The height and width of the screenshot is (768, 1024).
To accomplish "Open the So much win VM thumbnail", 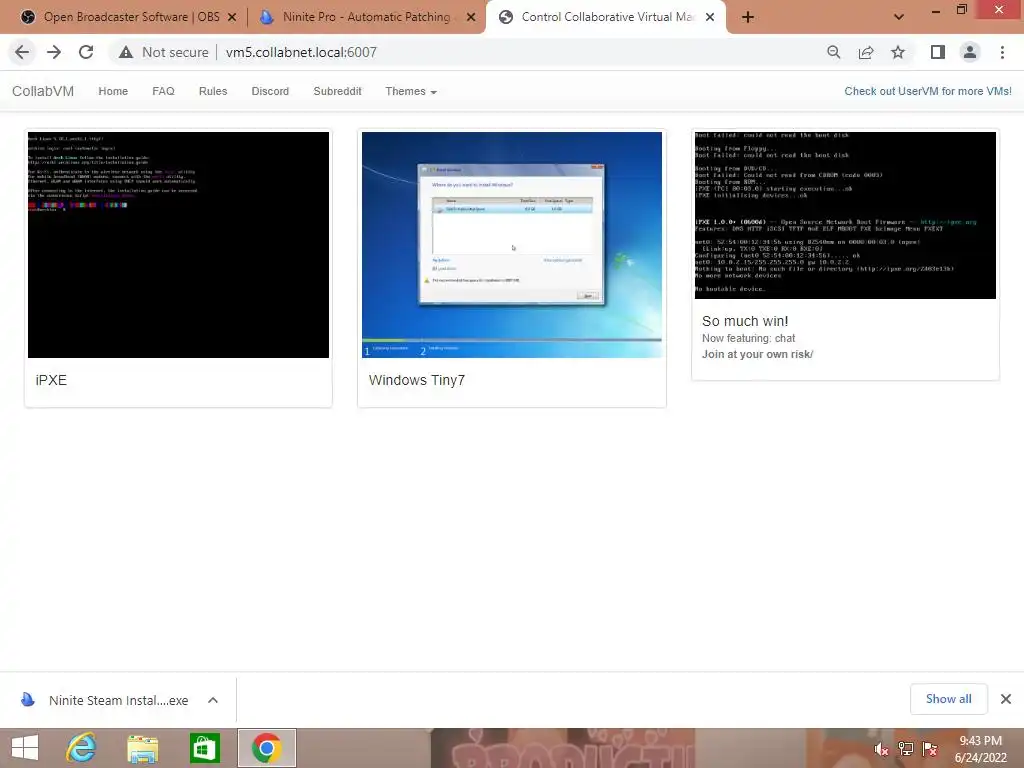I will point(845,216).
